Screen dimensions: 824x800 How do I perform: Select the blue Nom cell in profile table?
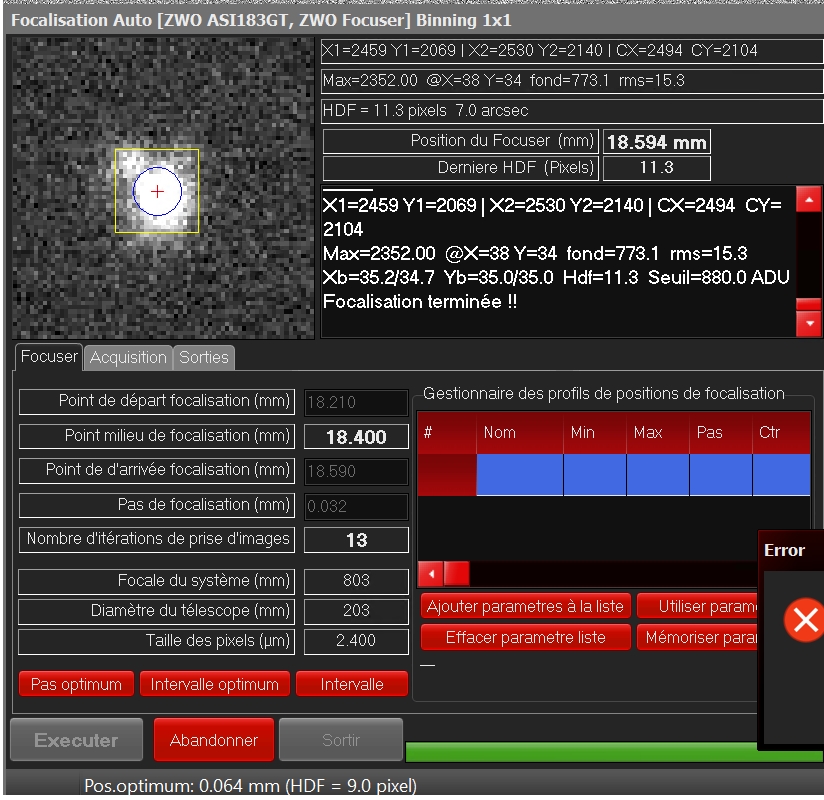(519, 475)
